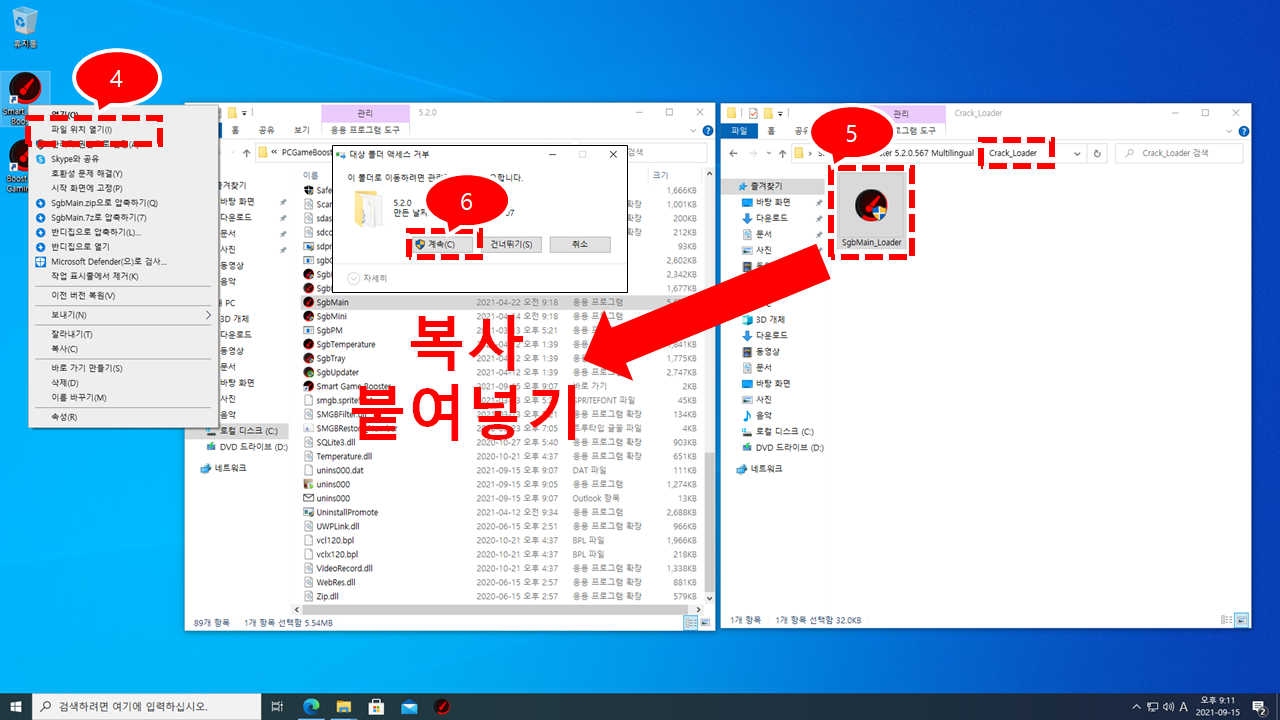Switch 5.2.0 window to details view
This screenshot has height=720, width=1280.
690,622
